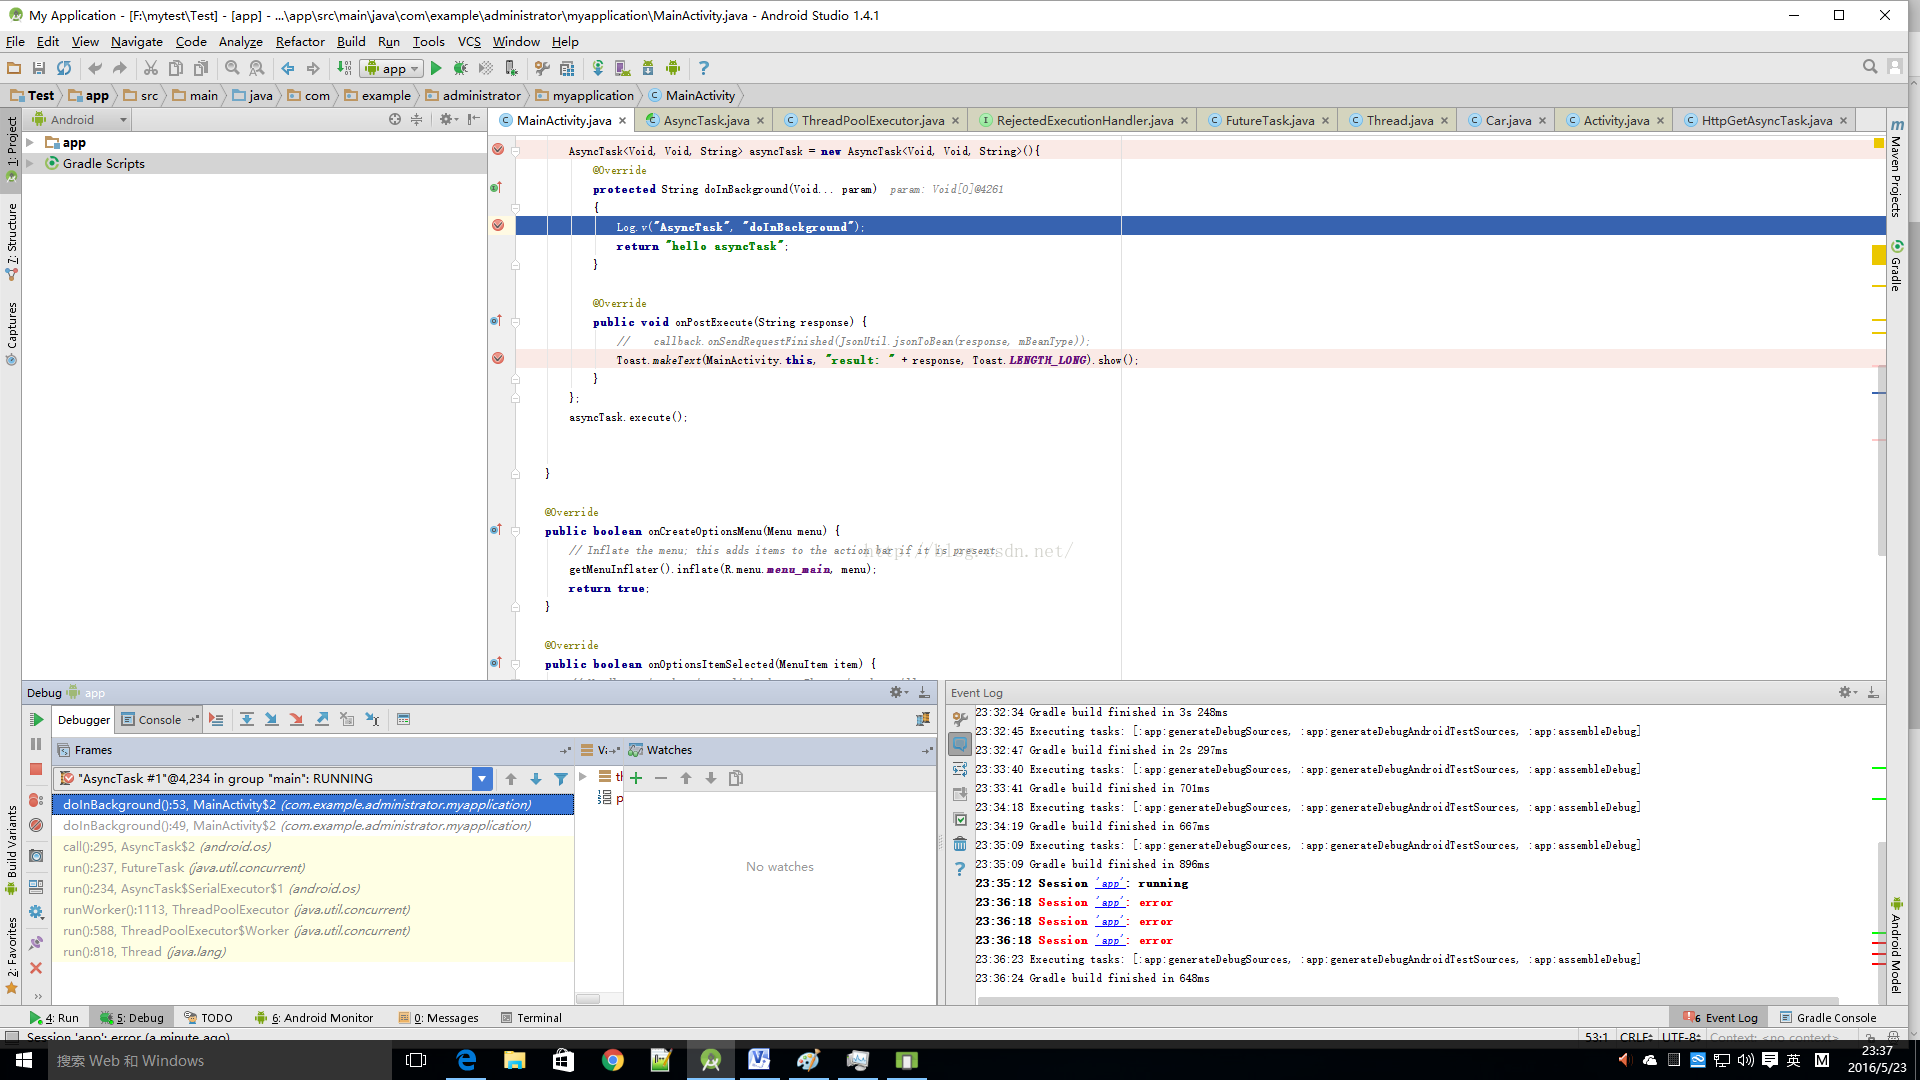Toggle breakpoint on the Log.v line
1920x1080 pixels.
[498, 225]
